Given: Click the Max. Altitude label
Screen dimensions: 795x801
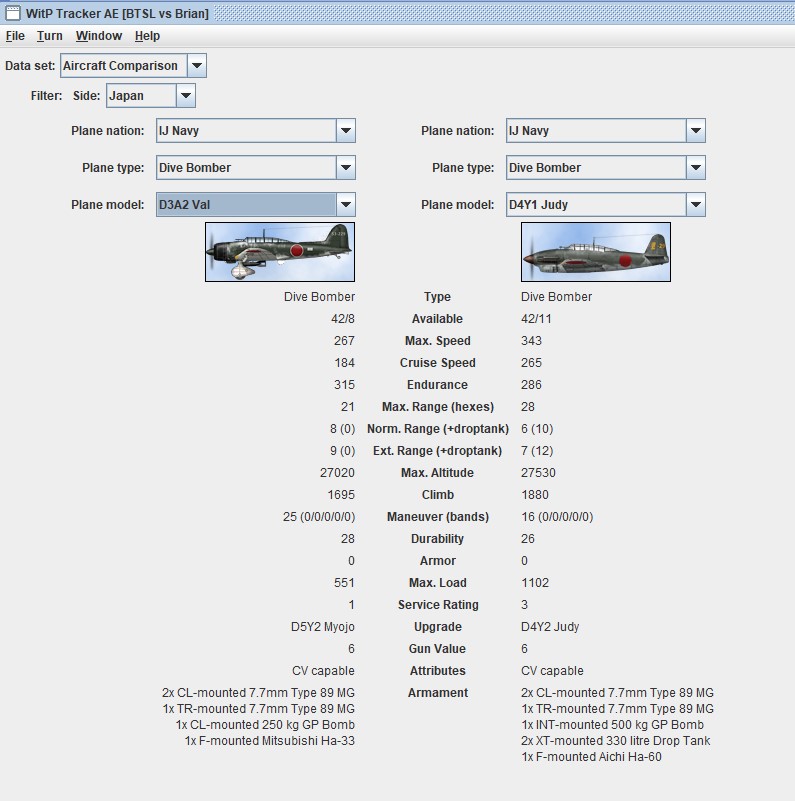Looking at the screenshot, I should click(437, 473).
